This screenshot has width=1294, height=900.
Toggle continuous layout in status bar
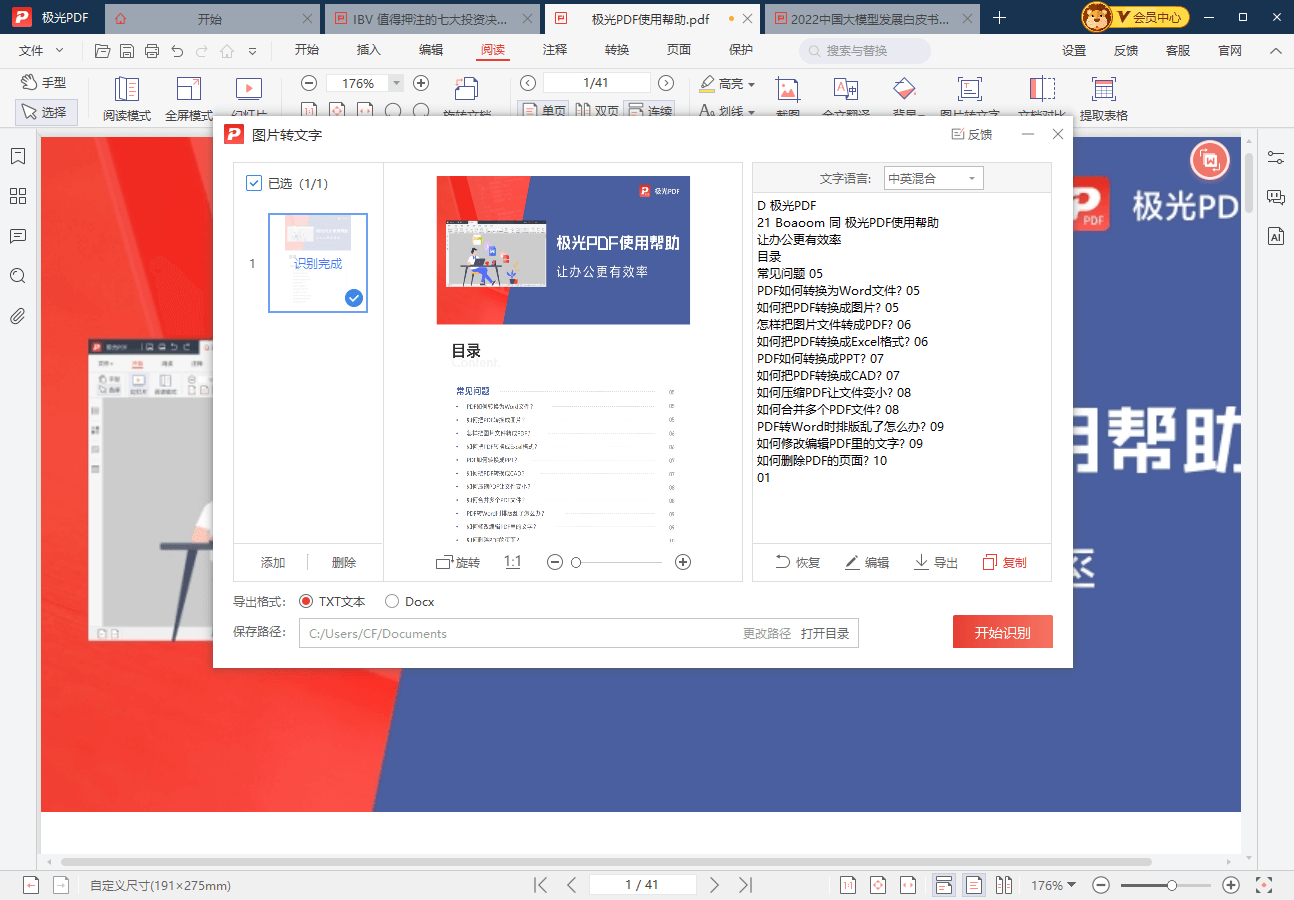[x=943, y=885]
